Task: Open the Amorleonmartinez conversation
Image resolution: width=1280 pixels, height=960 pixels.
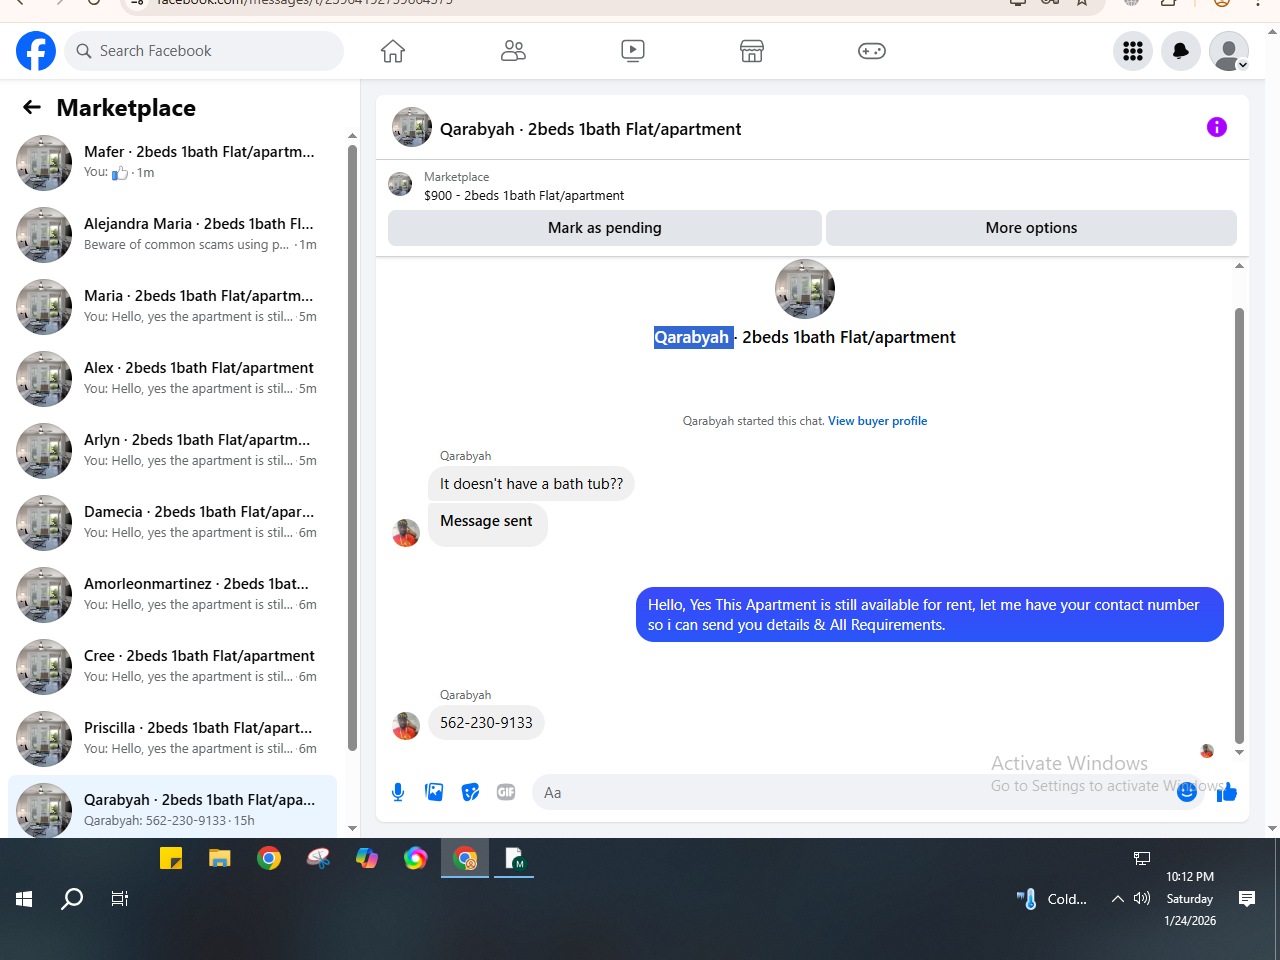Action: (172, 594)
